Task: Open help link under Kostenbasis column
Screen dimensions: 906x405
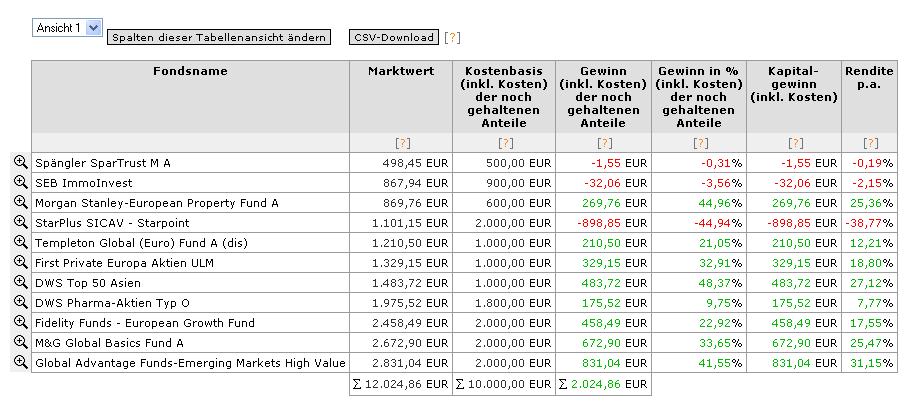Action: tap(506, 143)
